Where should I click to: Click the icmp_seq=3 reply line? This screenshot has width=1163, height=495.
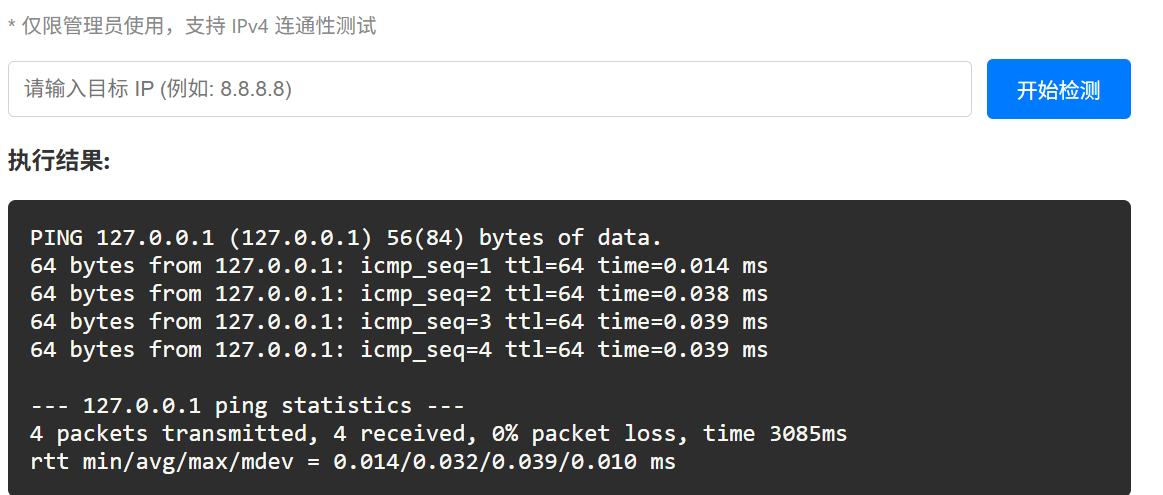coord(398,322)
